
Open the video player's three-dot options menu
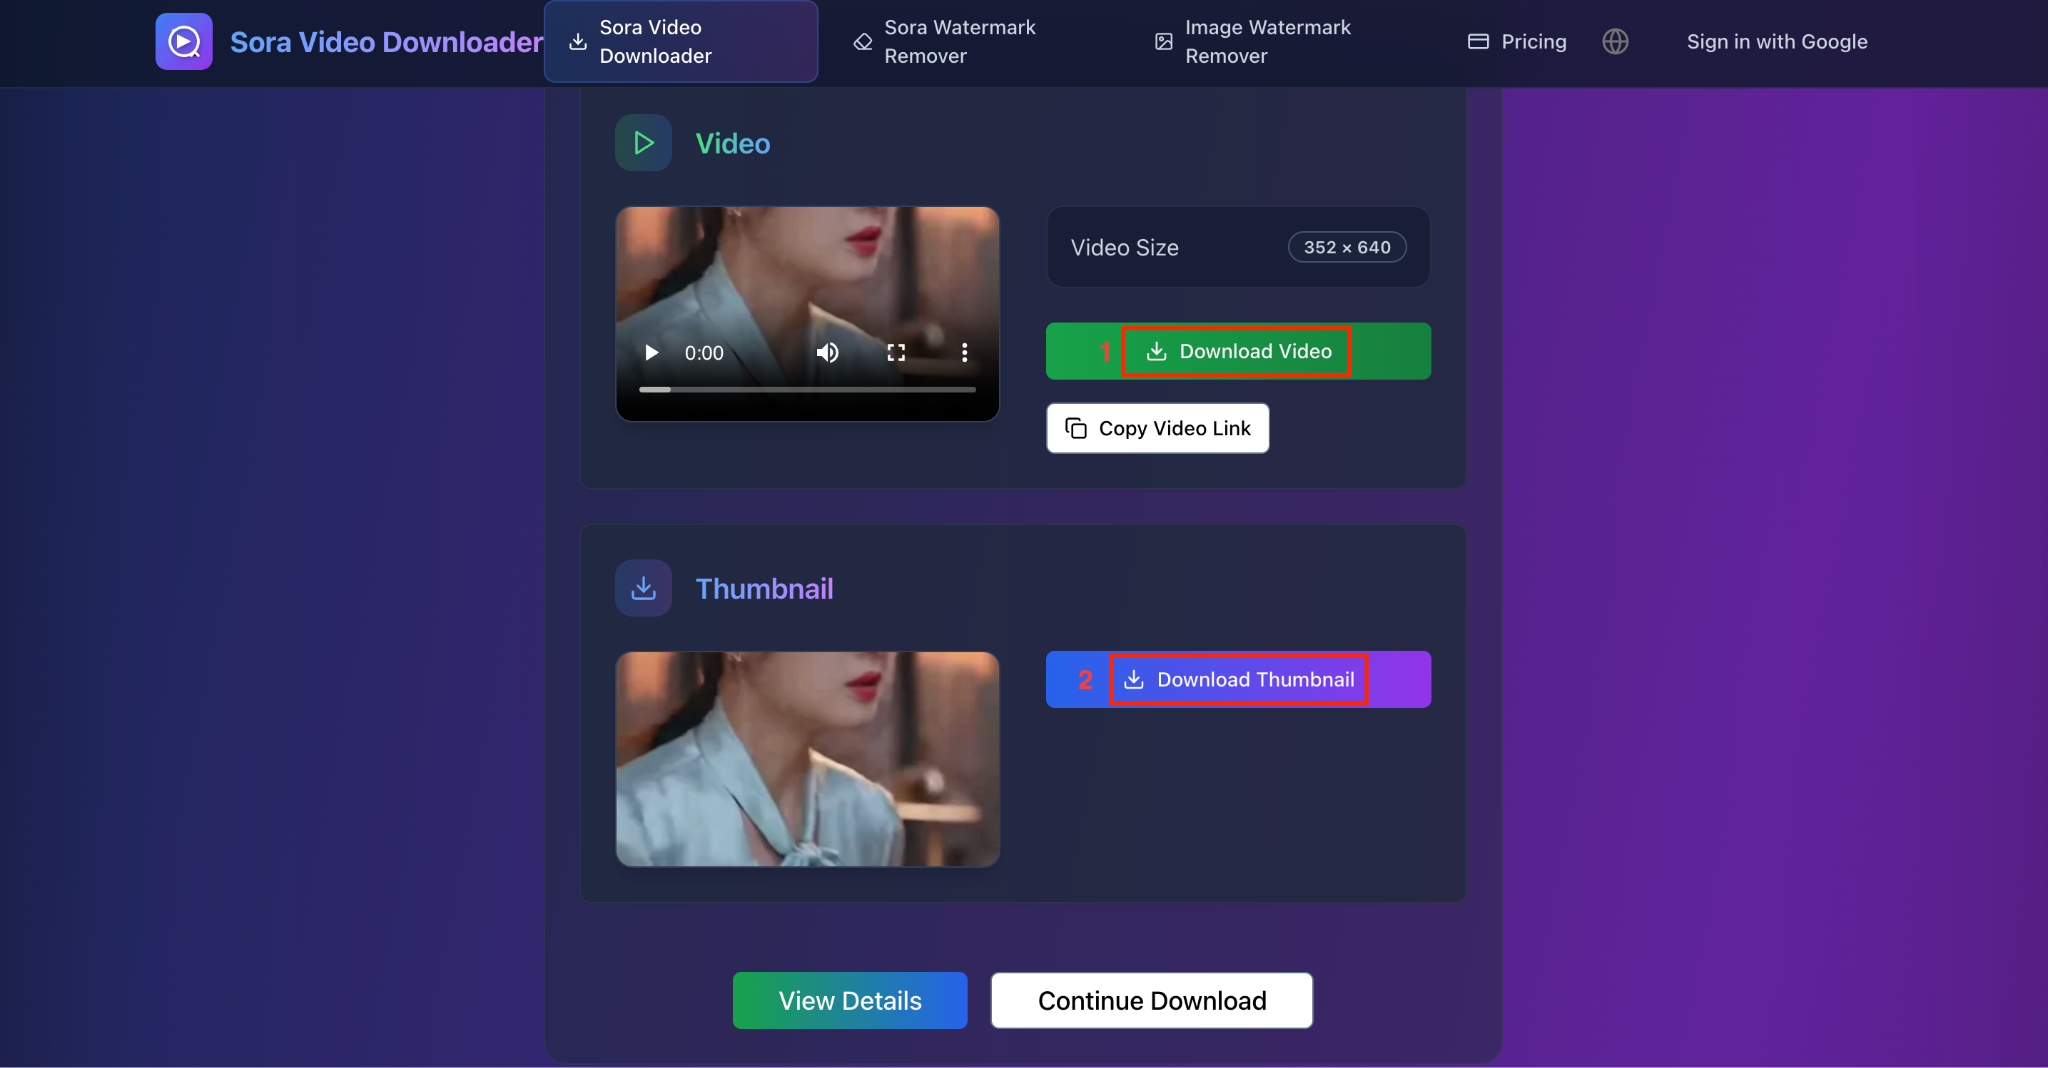(x=964, y=352)
